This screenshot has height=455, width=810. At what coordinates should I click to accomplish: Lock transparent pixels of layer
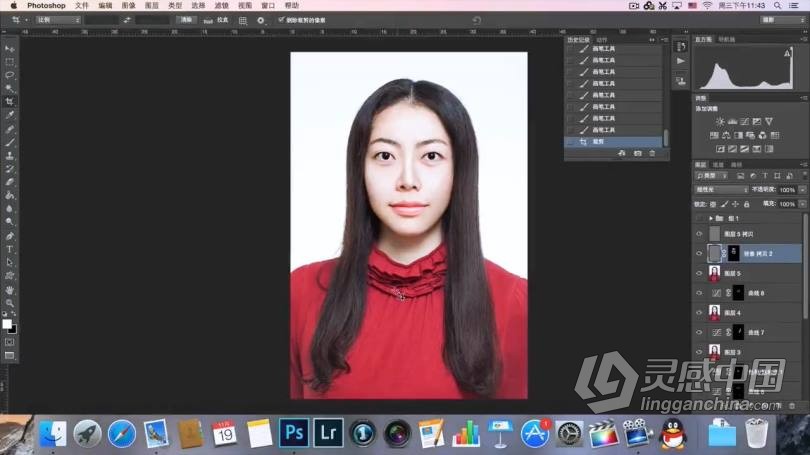(x=713, y=205)
